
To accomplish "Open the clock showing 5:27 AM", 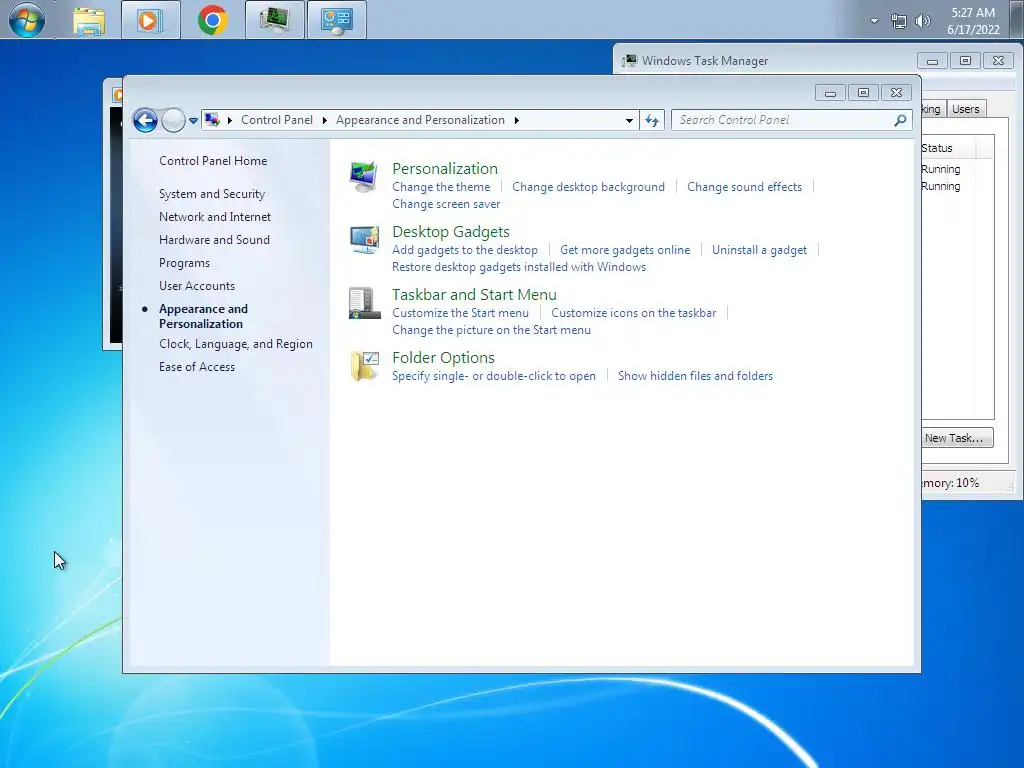I will [973, 21].
